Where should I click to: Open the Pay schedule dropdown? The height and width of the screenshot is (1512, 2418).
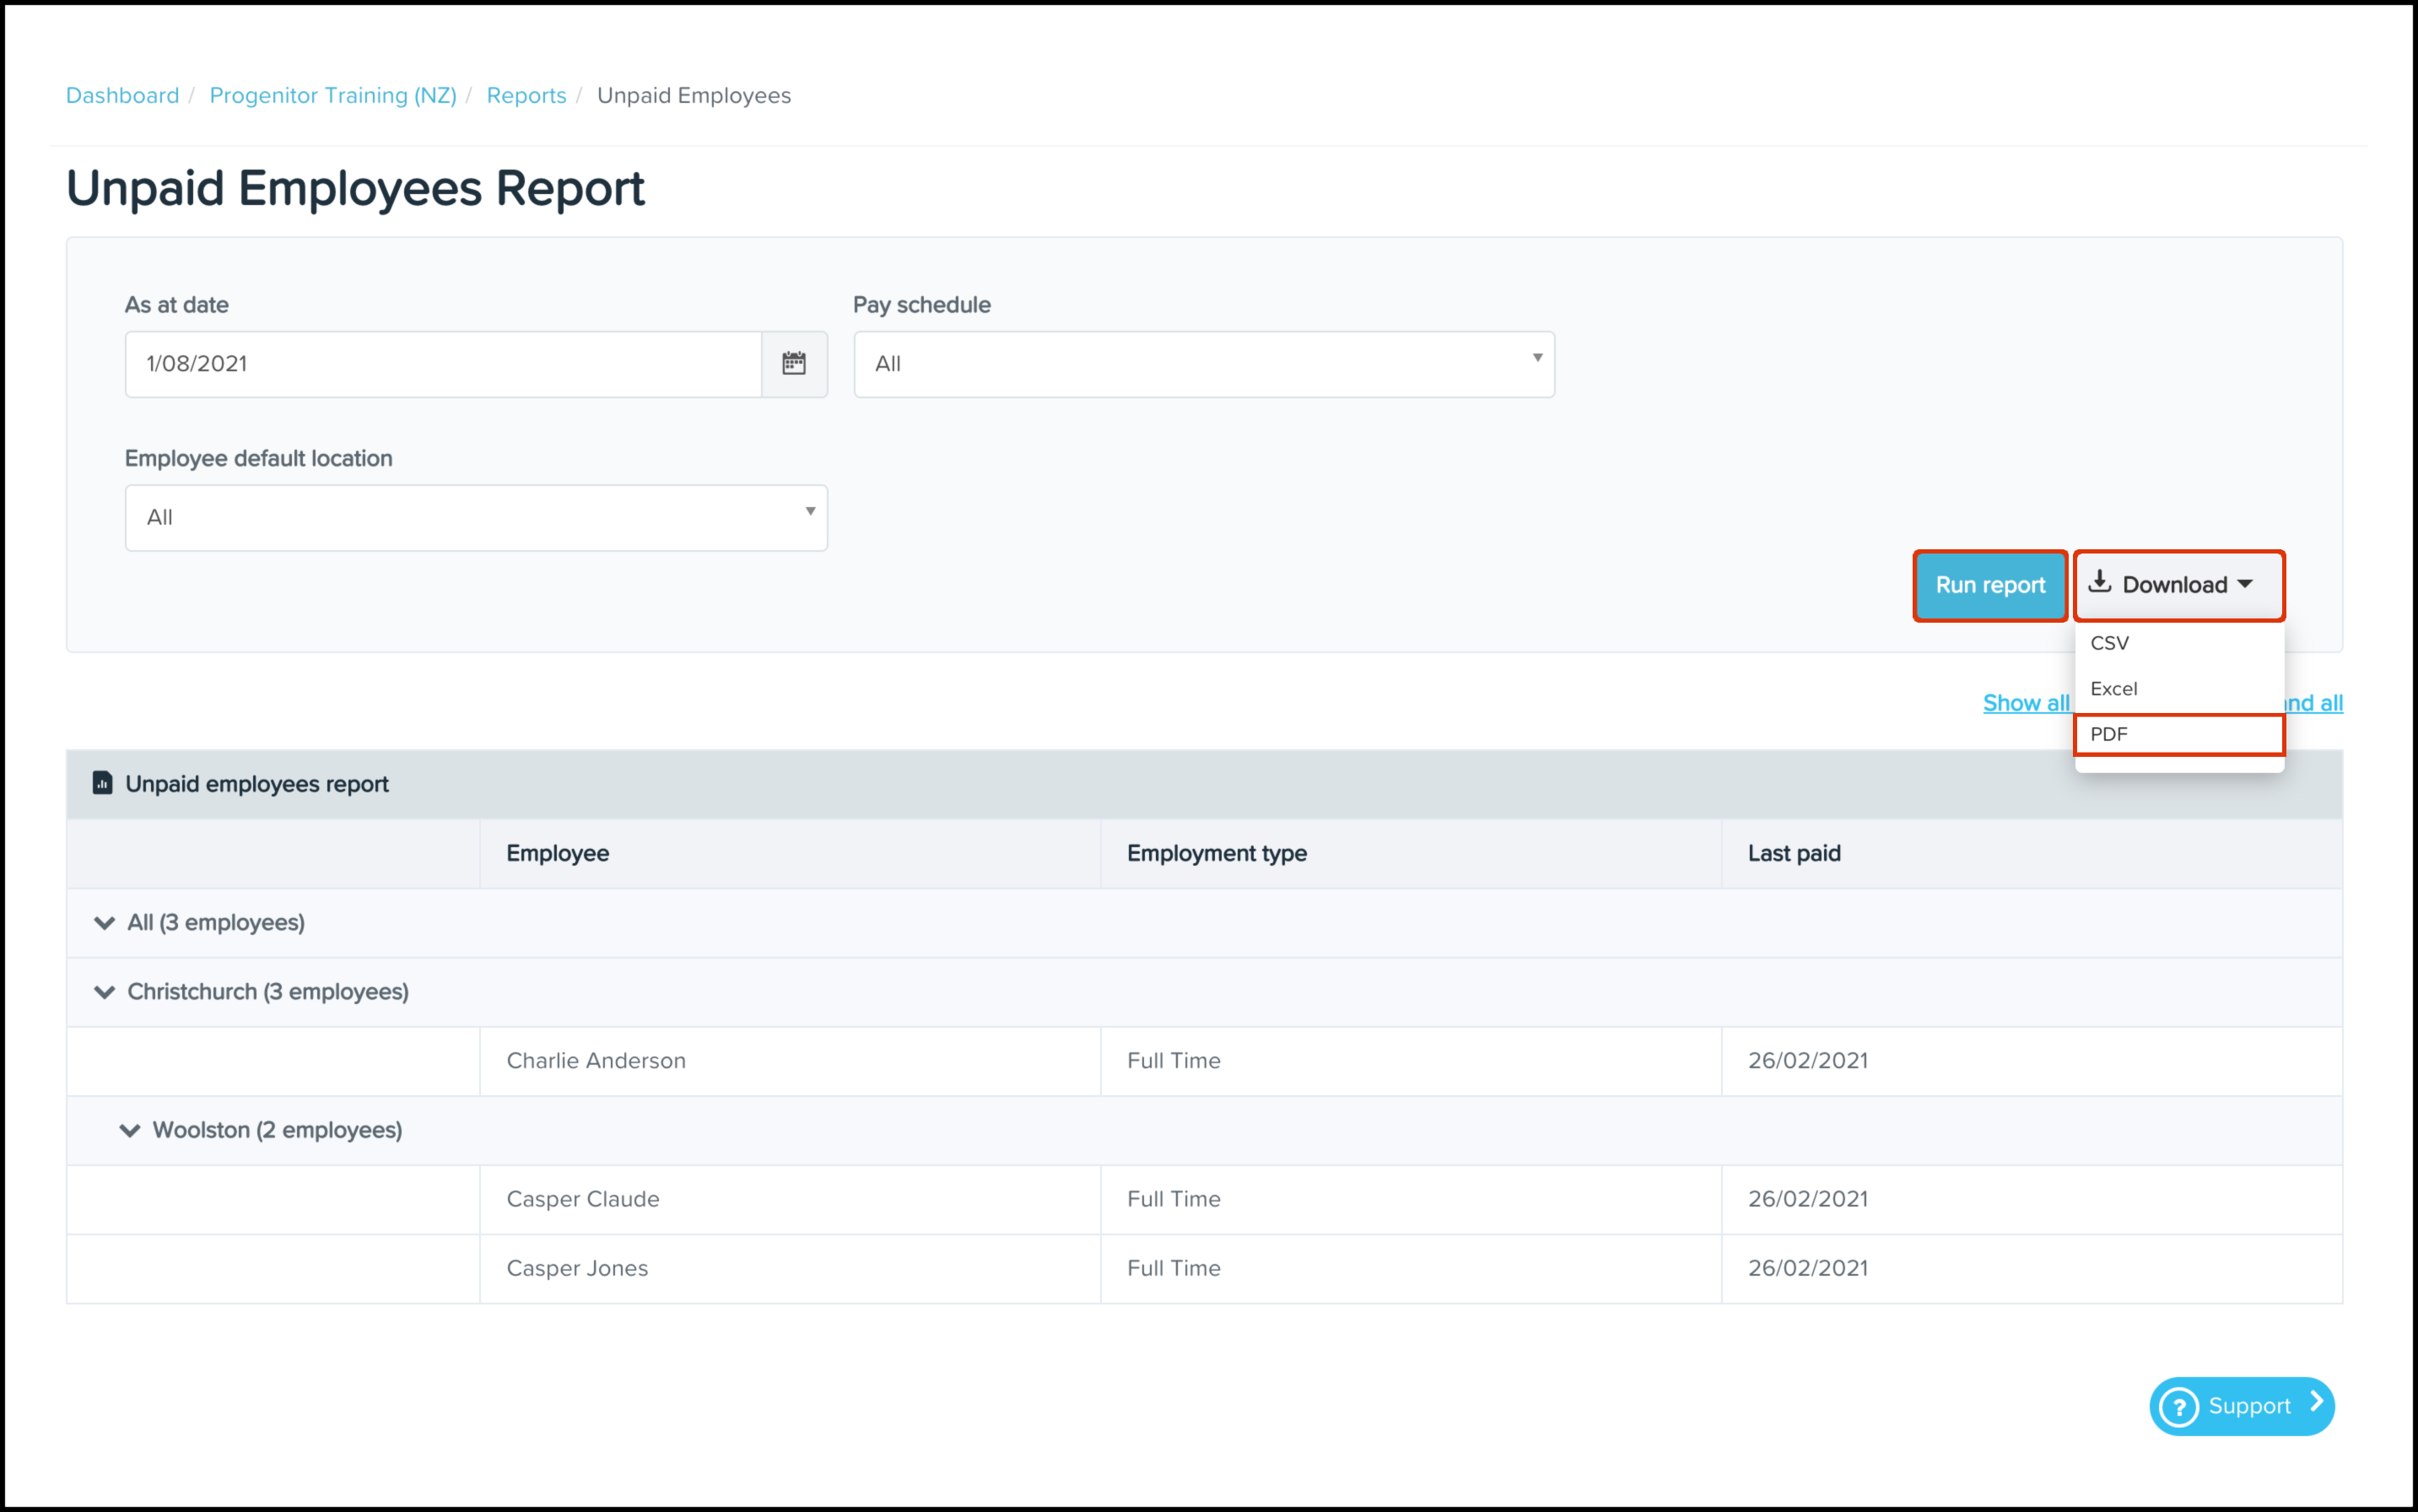[x=1203, y=364]
